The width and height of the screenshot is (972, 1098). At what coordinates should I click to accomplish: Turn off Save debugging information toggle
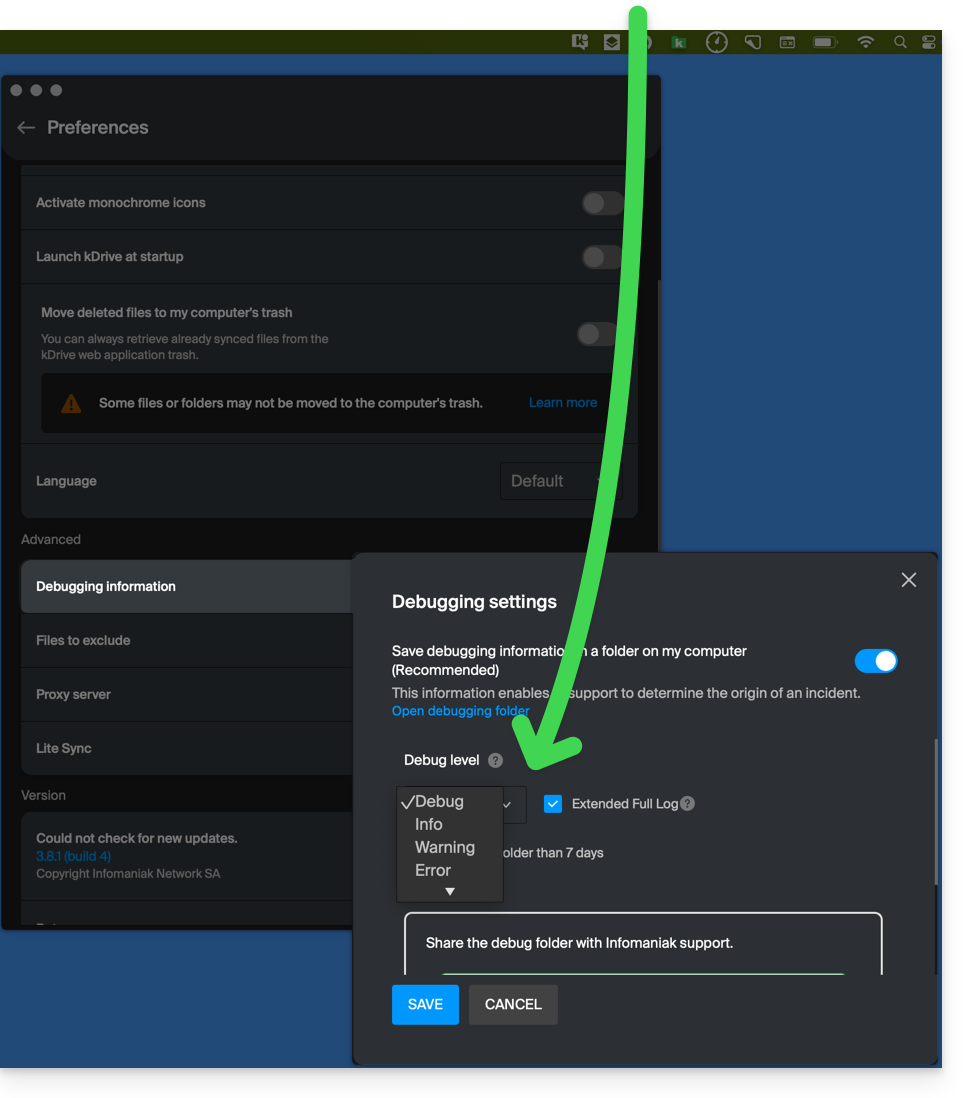click(876, 661)
